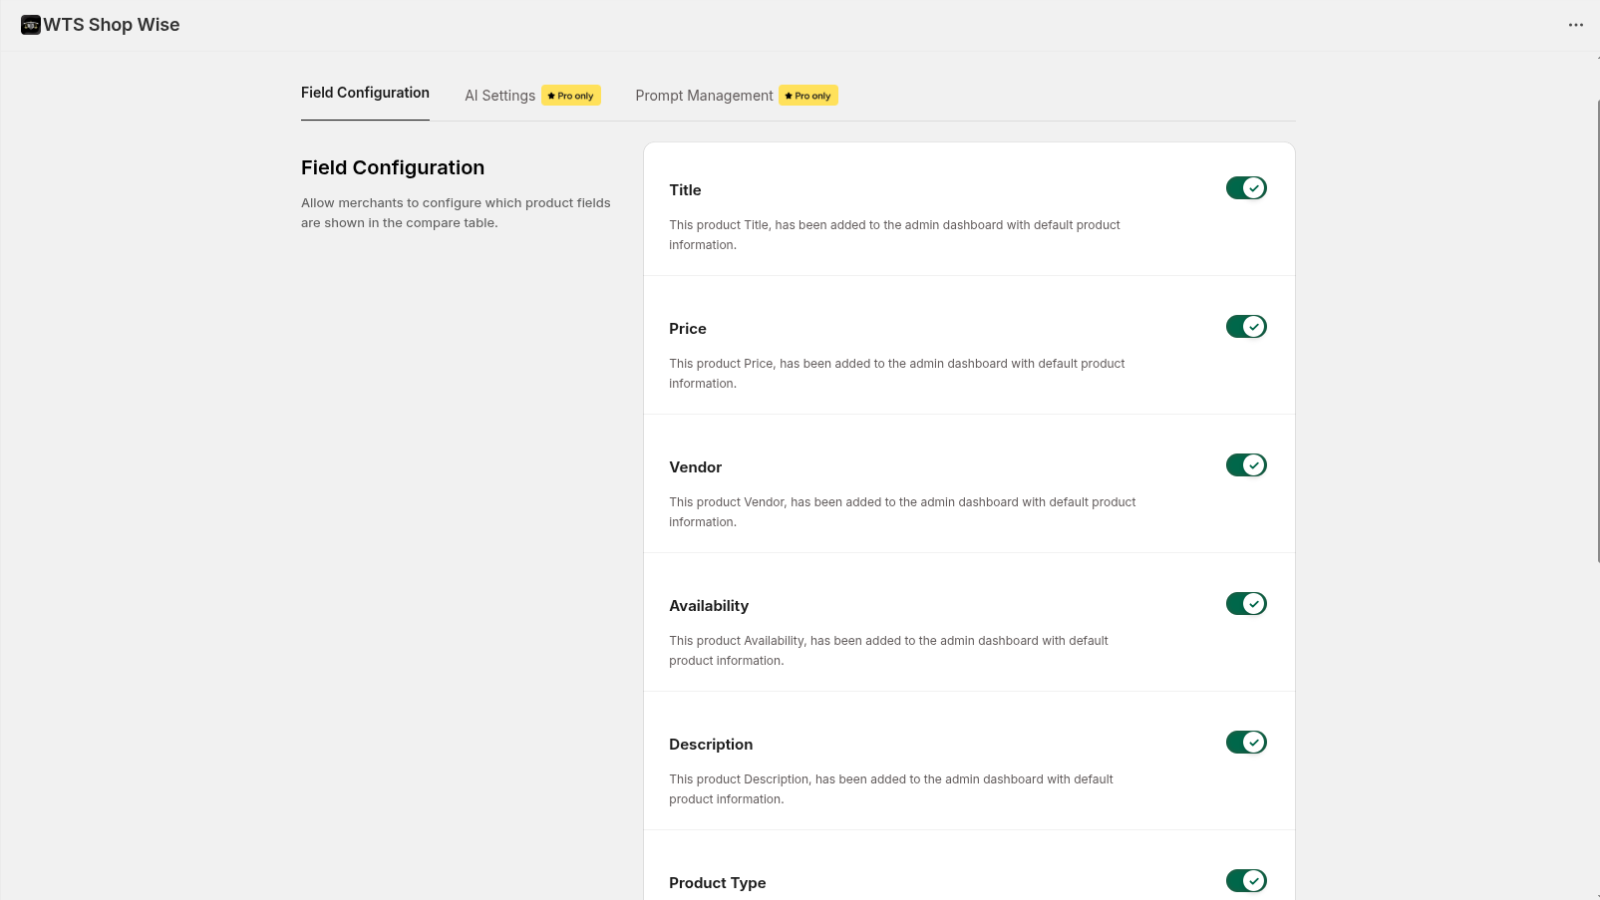The image size is (1600, 900).
Task: Click the checkmark icon inside the Title switch
Action: [x=1253, y=187]
